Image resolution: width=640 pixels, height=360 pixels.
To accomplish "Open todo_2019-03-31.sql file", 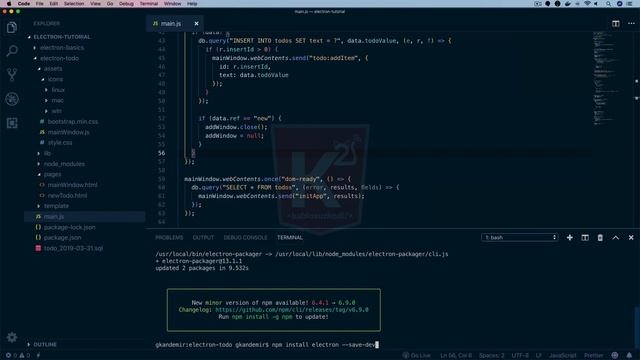I will click(73, 248).
